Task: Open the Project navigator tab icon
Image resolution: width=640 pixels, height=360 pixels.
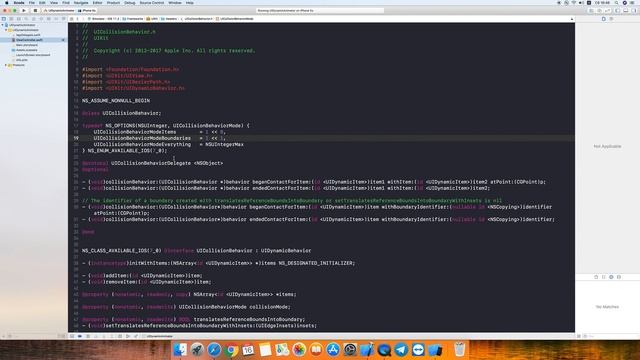Action: (4, 19)
